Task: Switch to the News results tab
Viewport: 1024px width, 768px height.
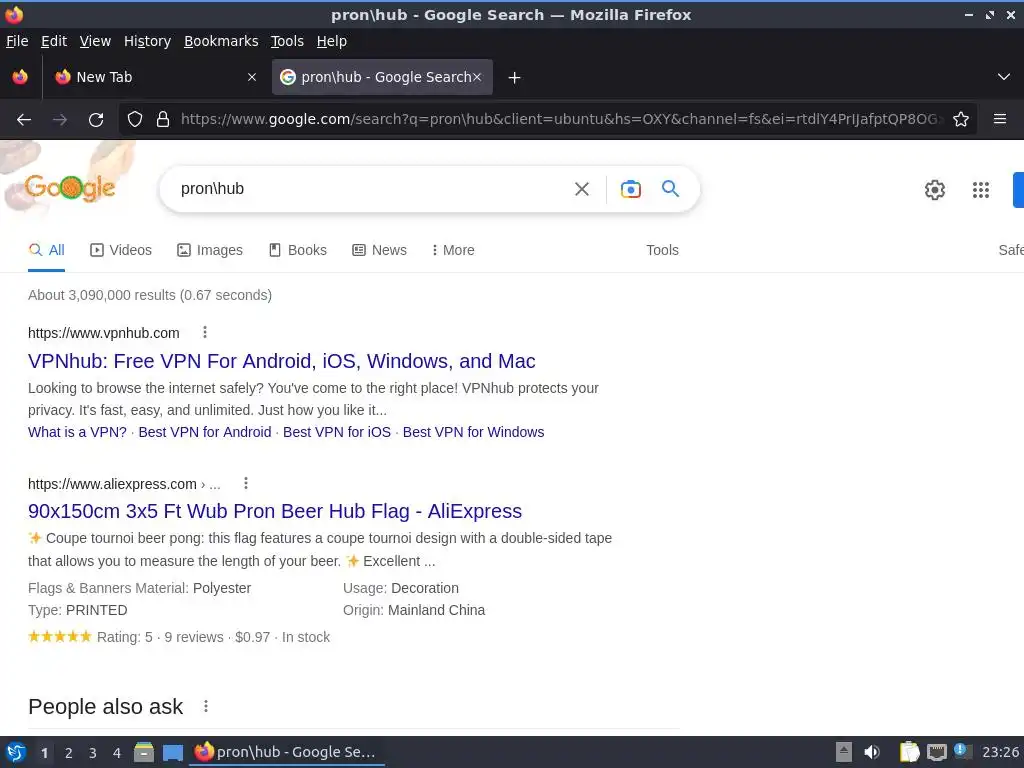Action: 379,250
